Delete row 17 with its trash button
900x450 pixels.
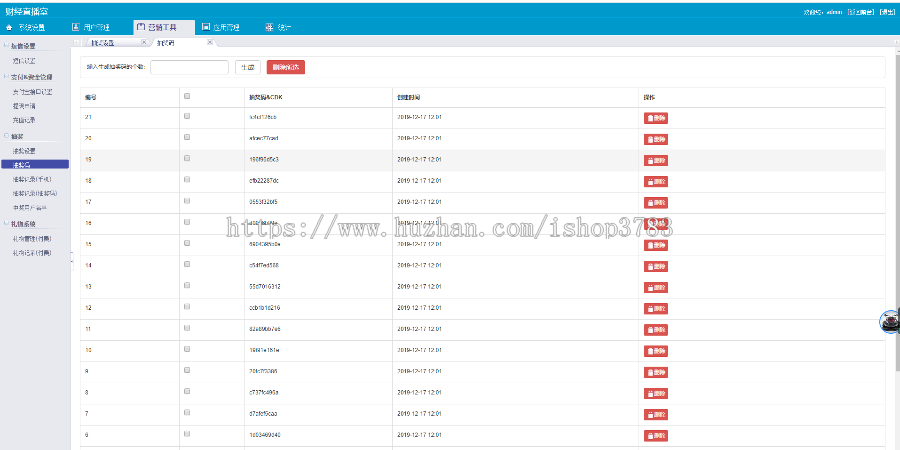click(x=655, y=203)
